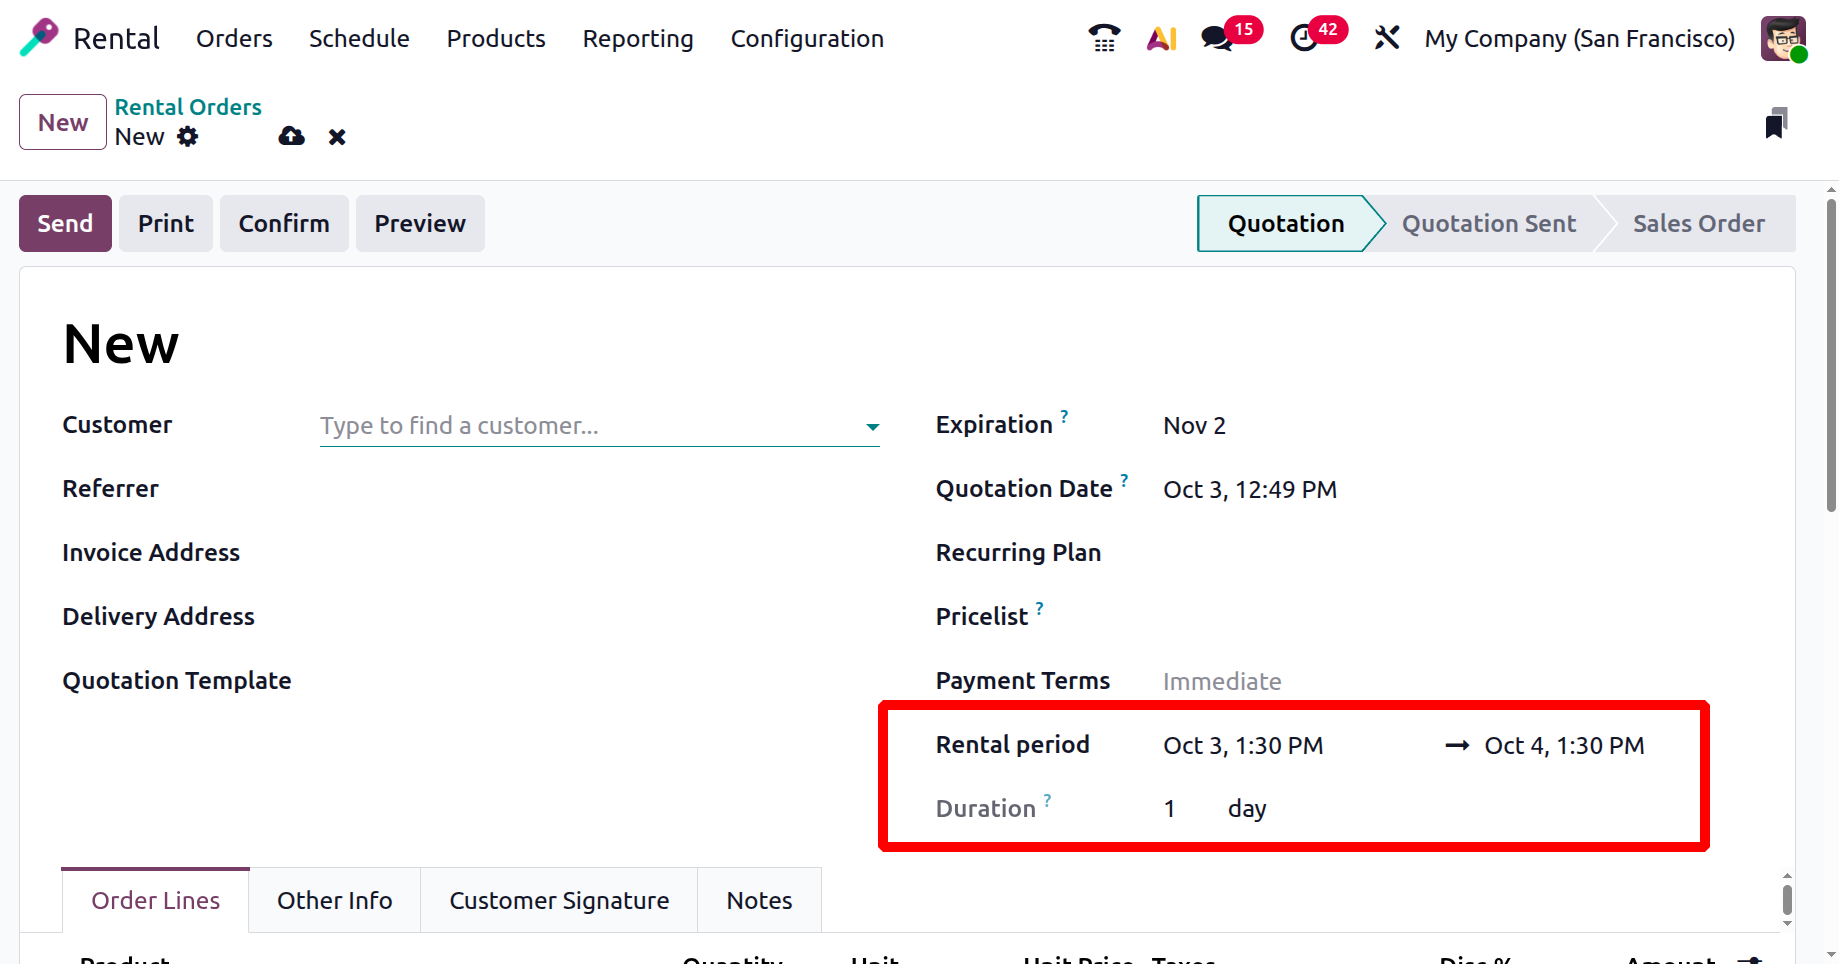The image size is (1839, 964).
Task: Open the activities clock icon with 42 badge
Action: coord(1304,38)
